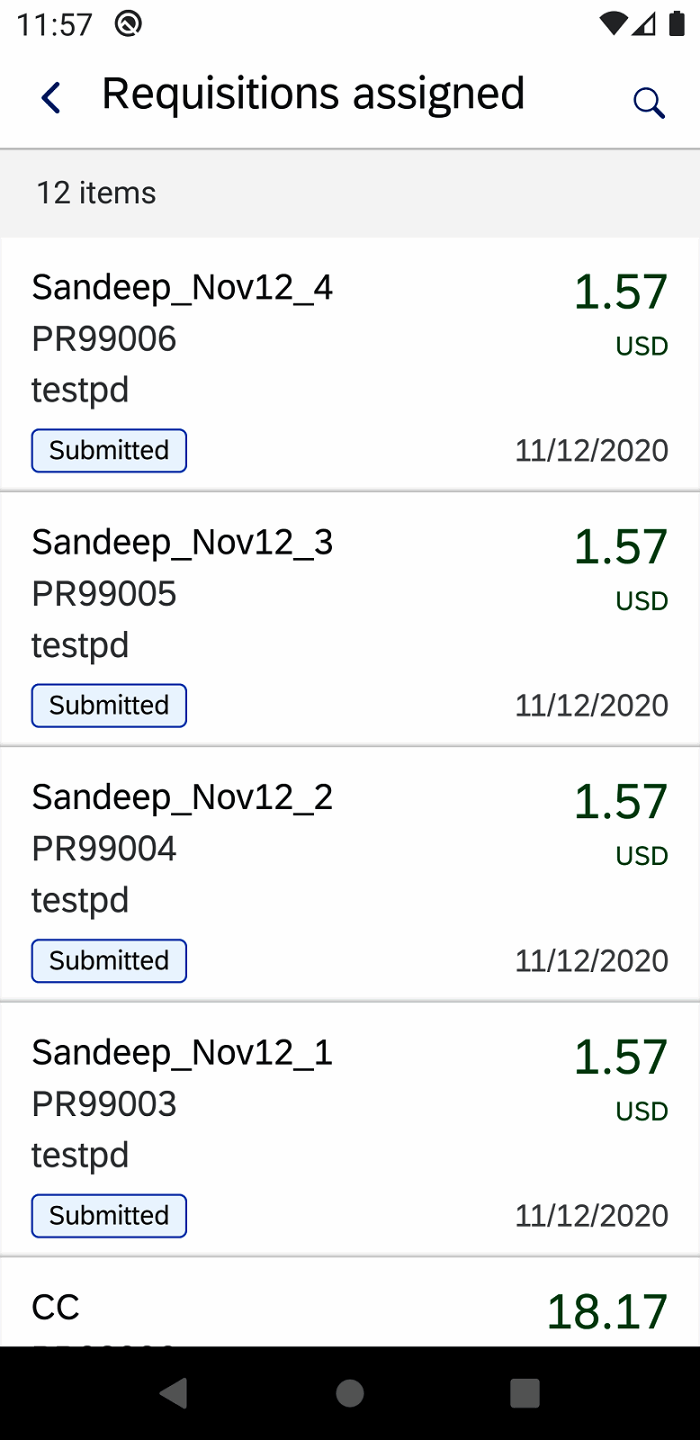Tap the Submitted badge on Sandeep_Nov12_4
This screenshot has height=1440, width=700.
(x=108, y=450)
